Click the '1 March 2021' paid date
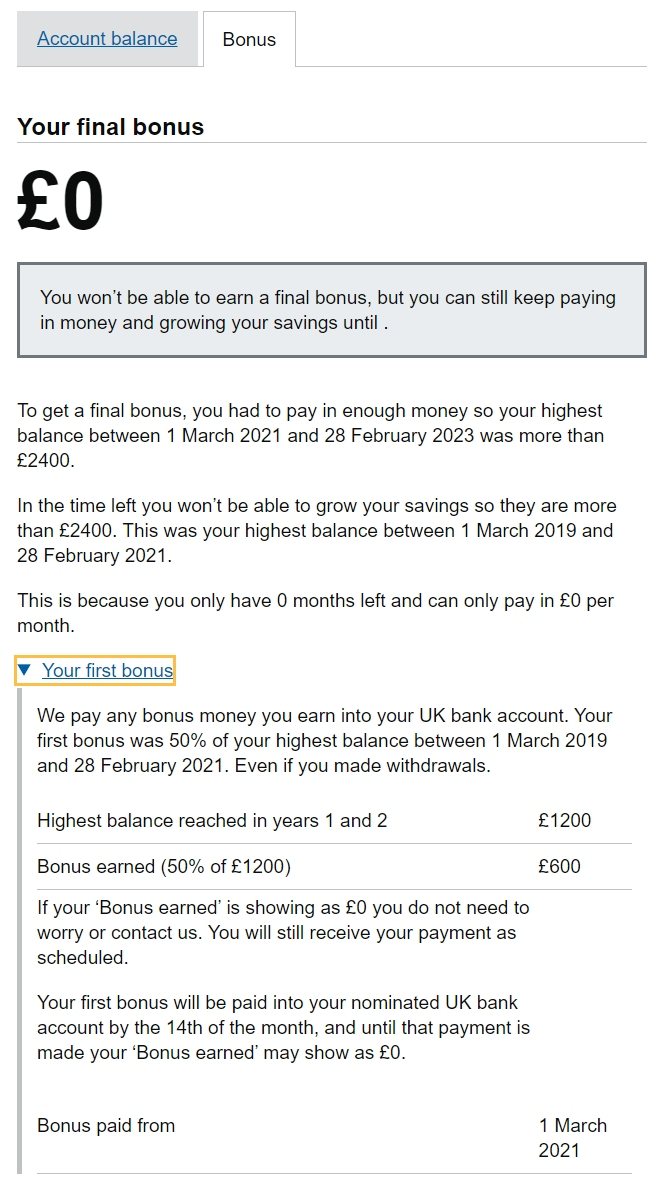 [572, 1138]
